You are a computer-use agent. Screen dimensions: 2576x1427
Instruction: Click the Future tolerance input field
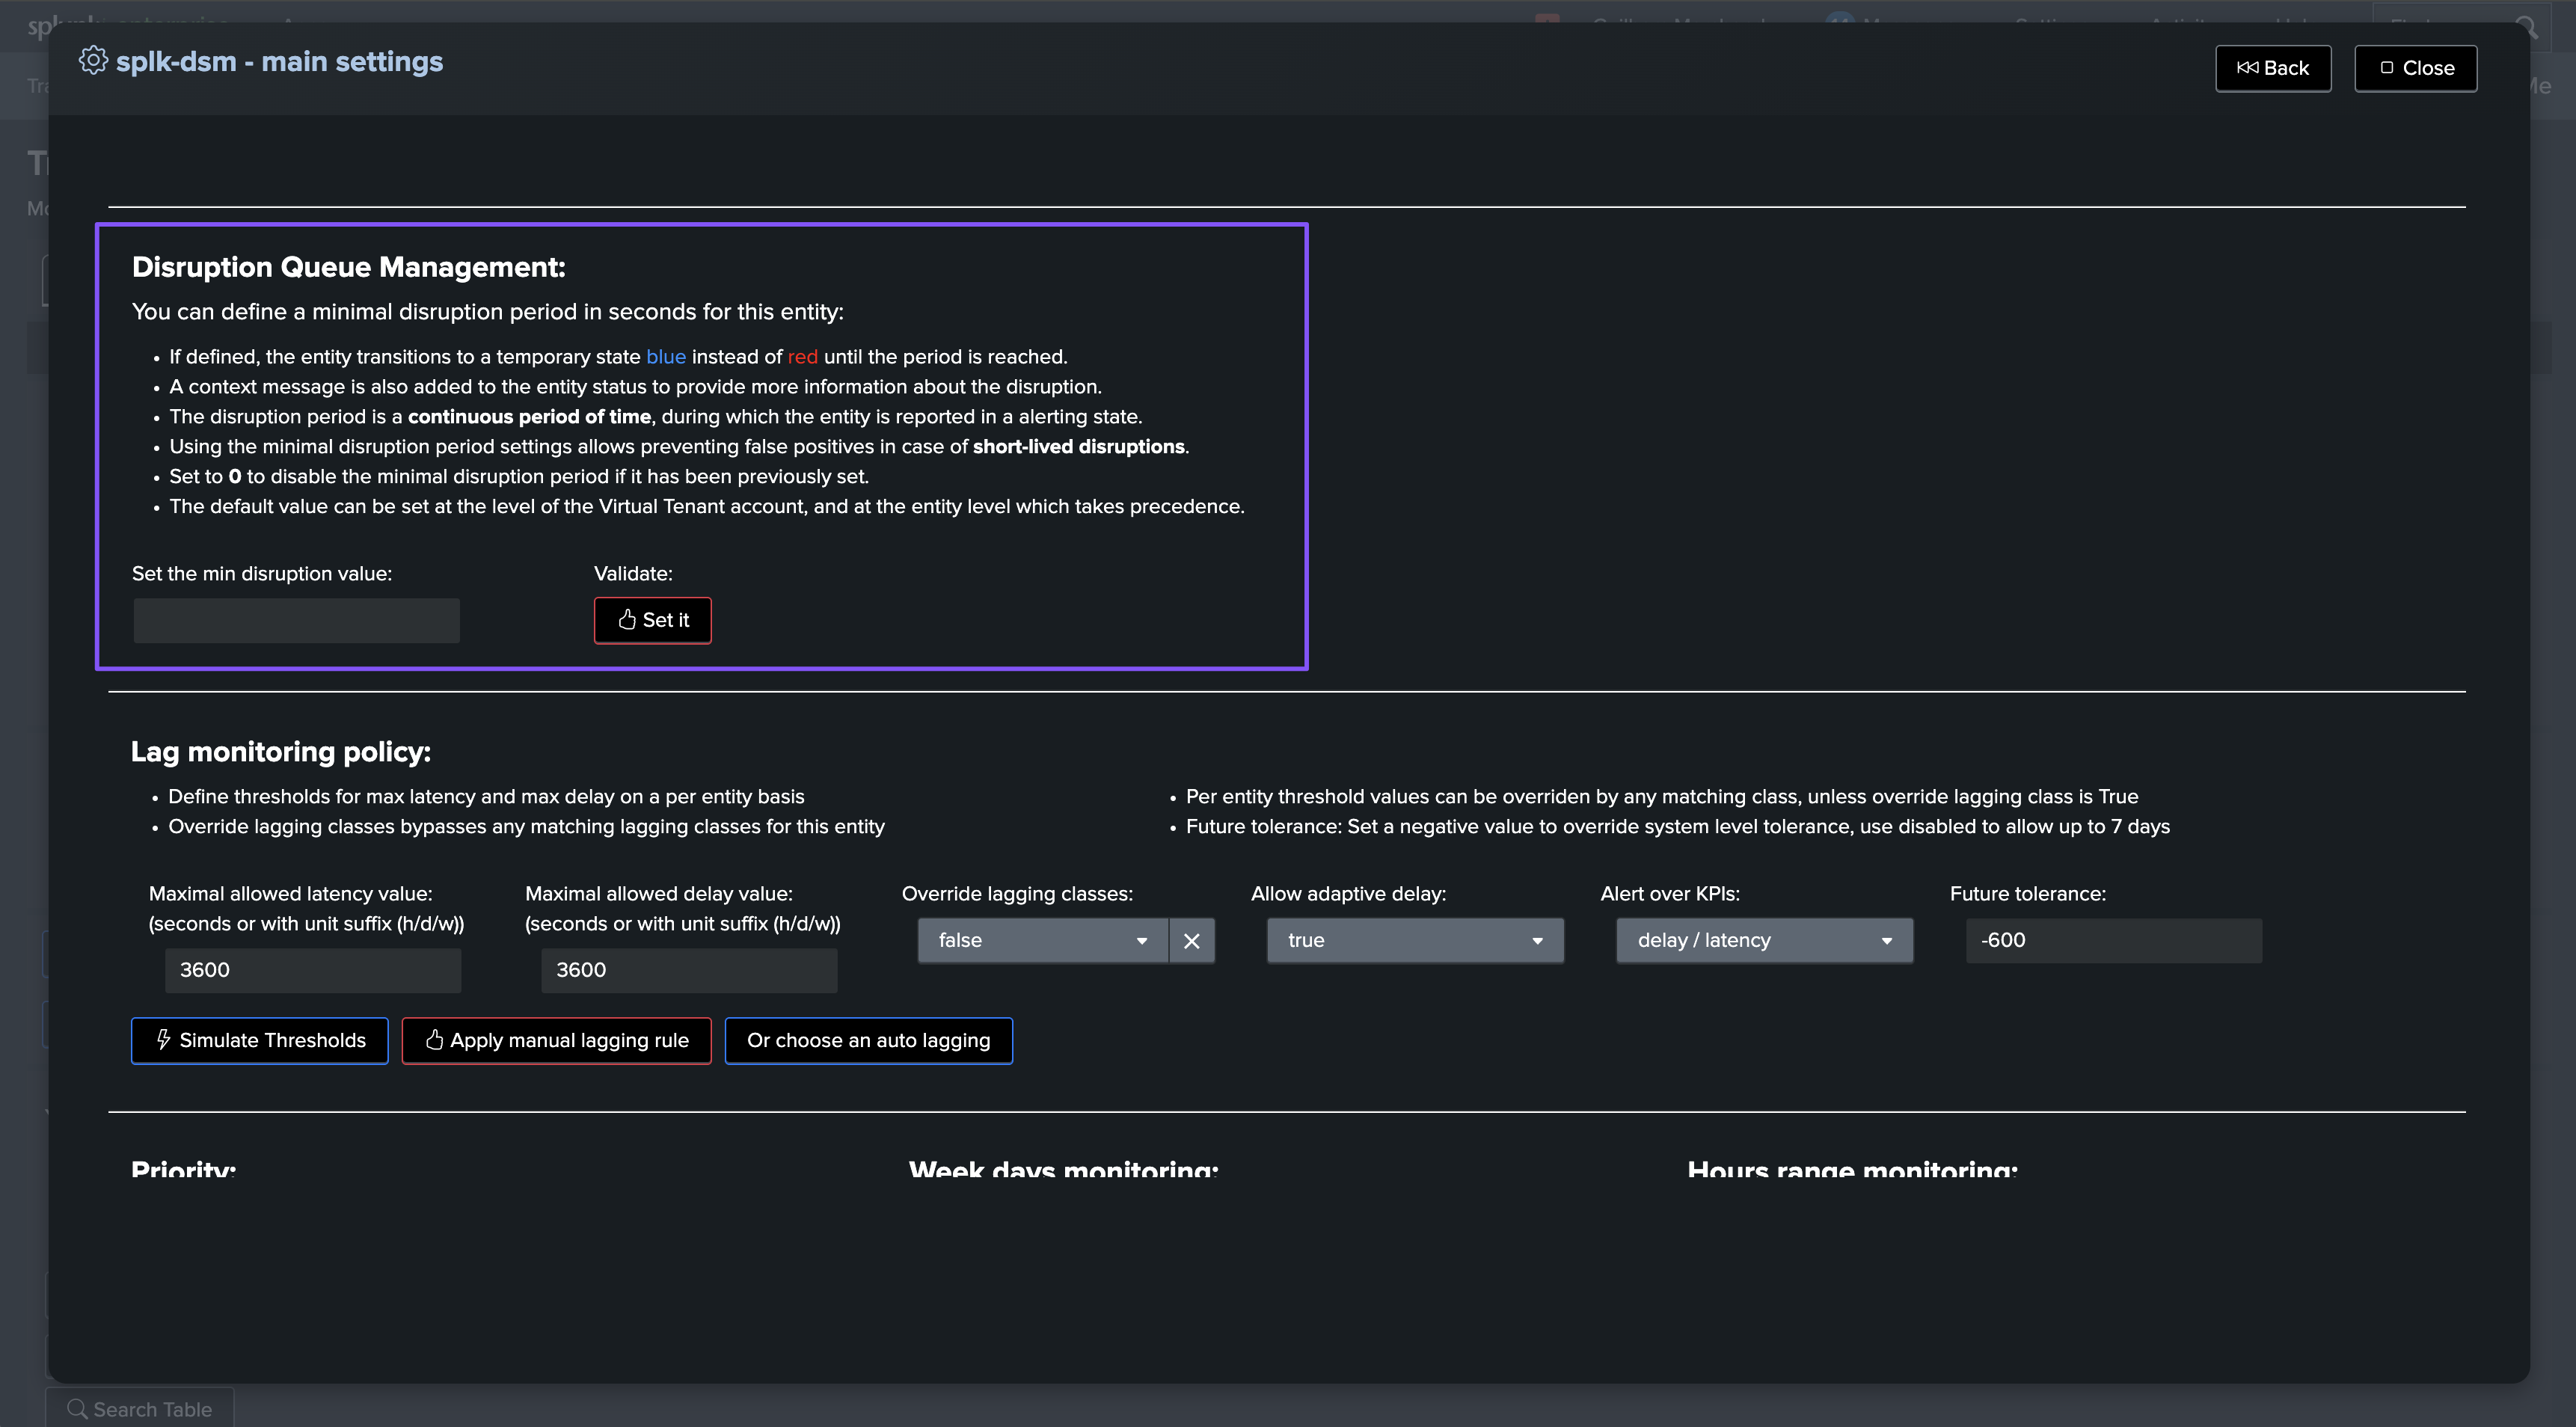point(2112,940)
